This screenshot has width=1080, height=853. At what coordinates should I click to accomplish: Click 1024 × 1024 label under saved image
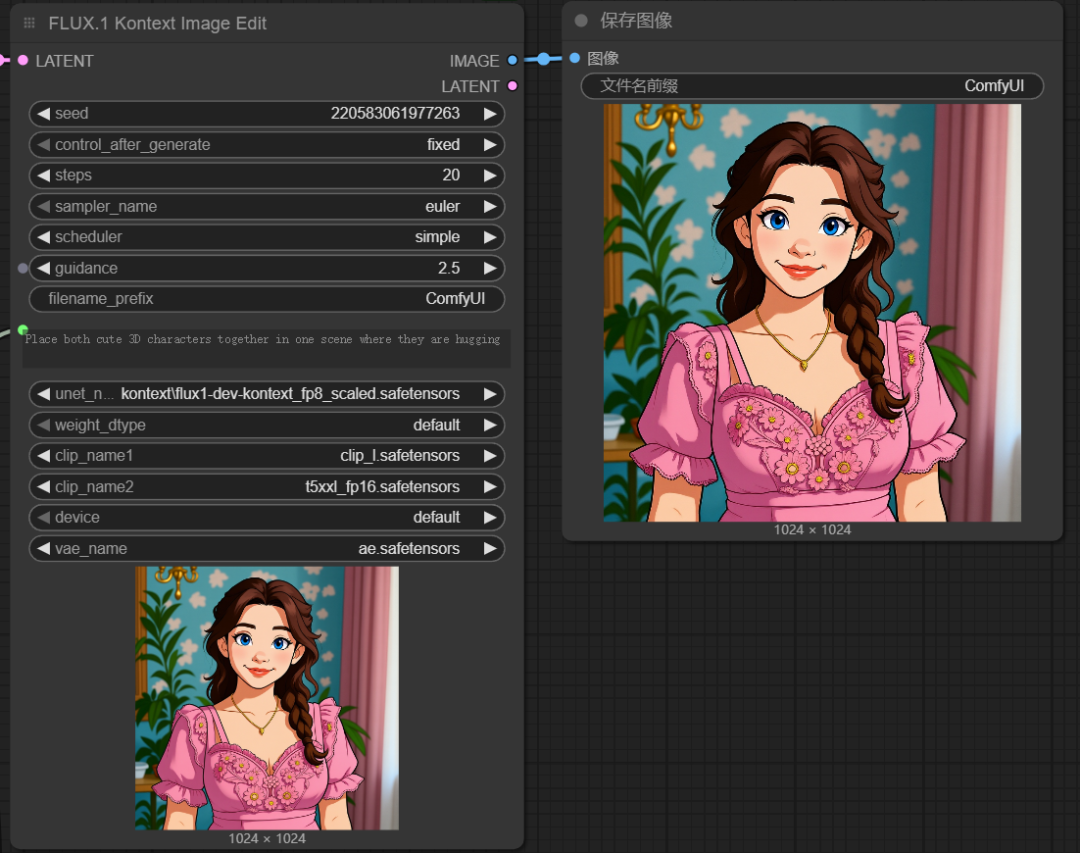pos(812,530)
